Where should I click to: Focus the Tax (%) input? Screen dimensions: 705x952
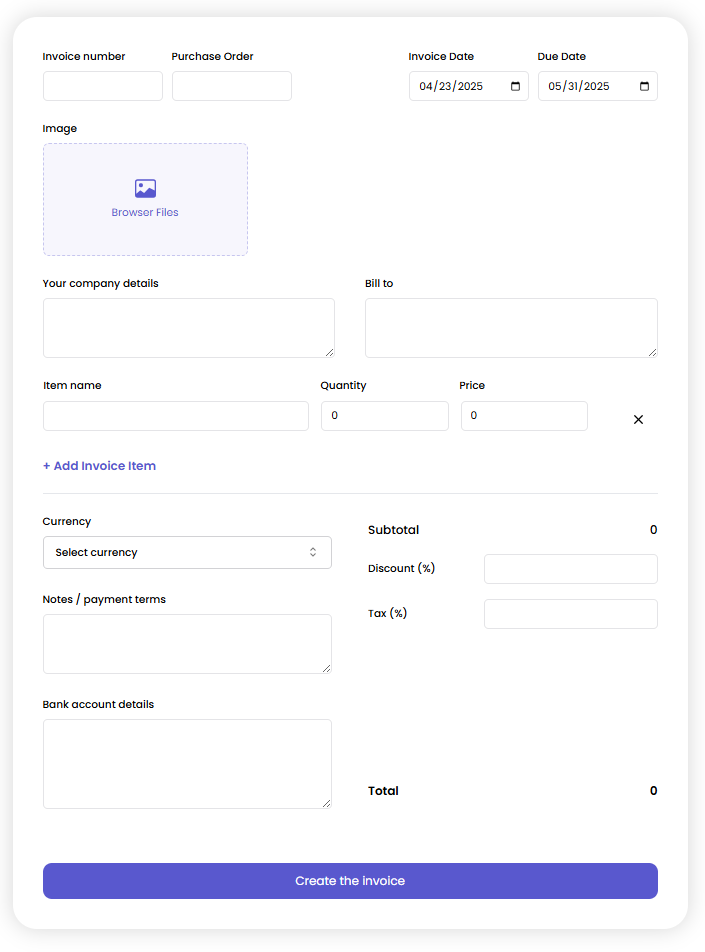tap(570, 614)
